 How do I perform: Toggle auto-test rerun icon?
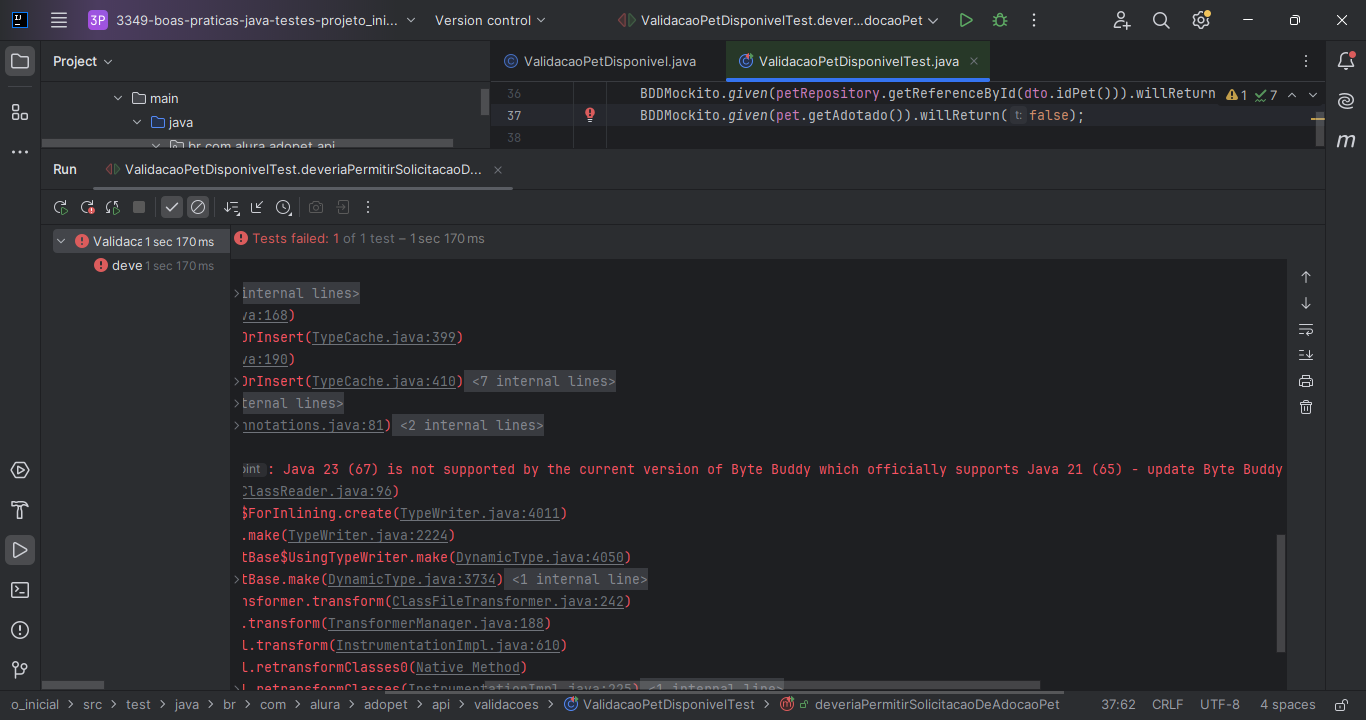click(x=113, y=207)
